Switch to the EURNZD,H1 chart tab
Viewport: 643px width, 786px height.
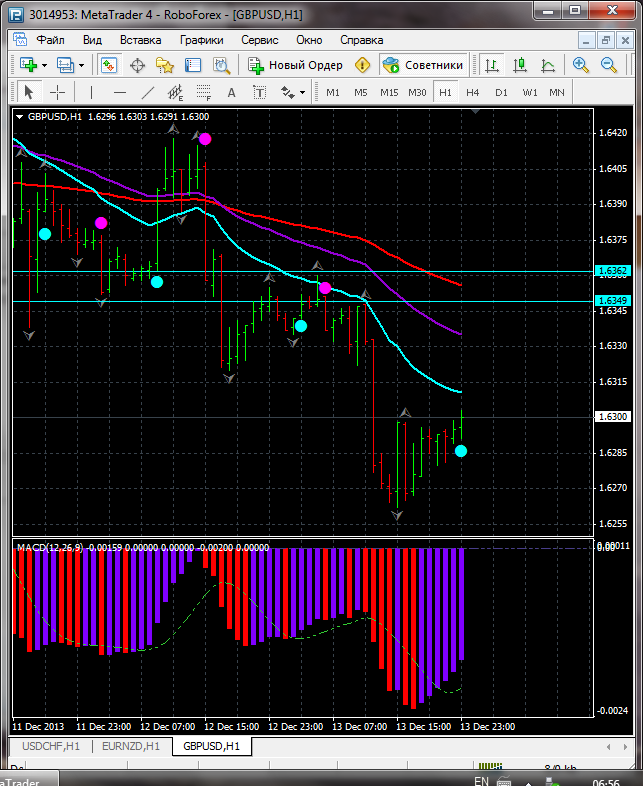coord(131,746)
